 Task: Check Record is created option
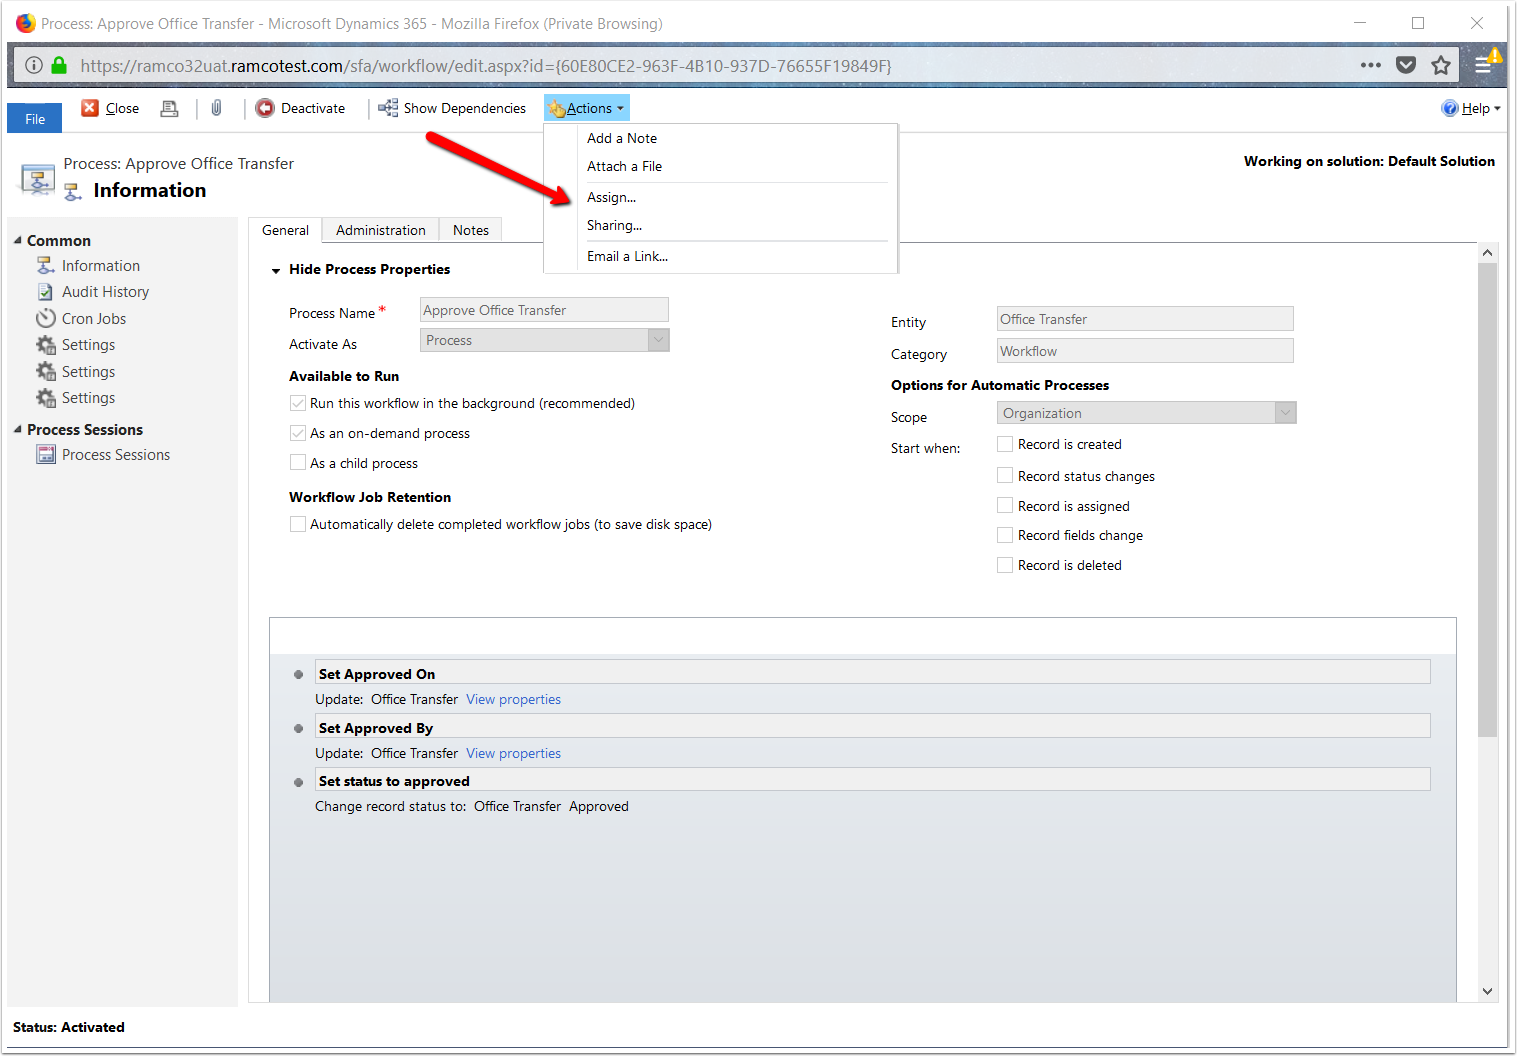(x=1005, y=444)
